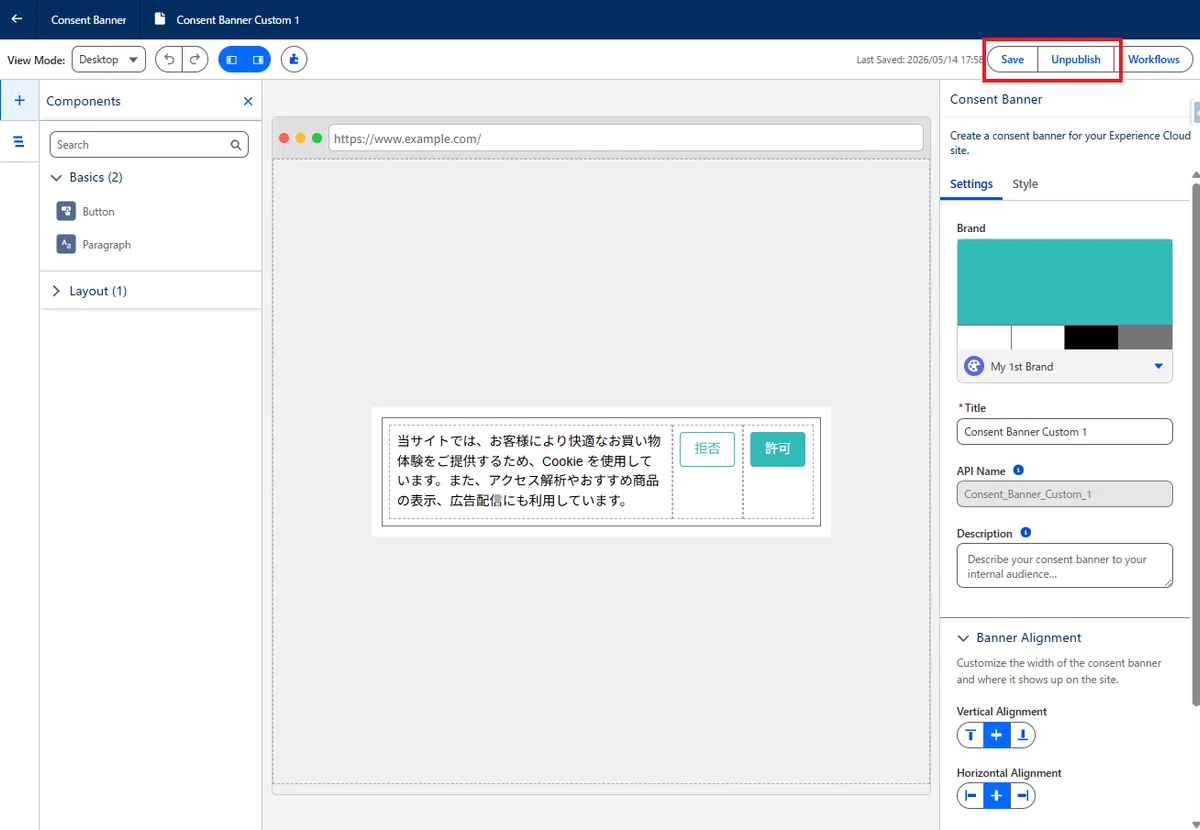This screenshot has width=1200, height=830.
Task: Click the Title input field
Action: click(x=1064, y=432)
